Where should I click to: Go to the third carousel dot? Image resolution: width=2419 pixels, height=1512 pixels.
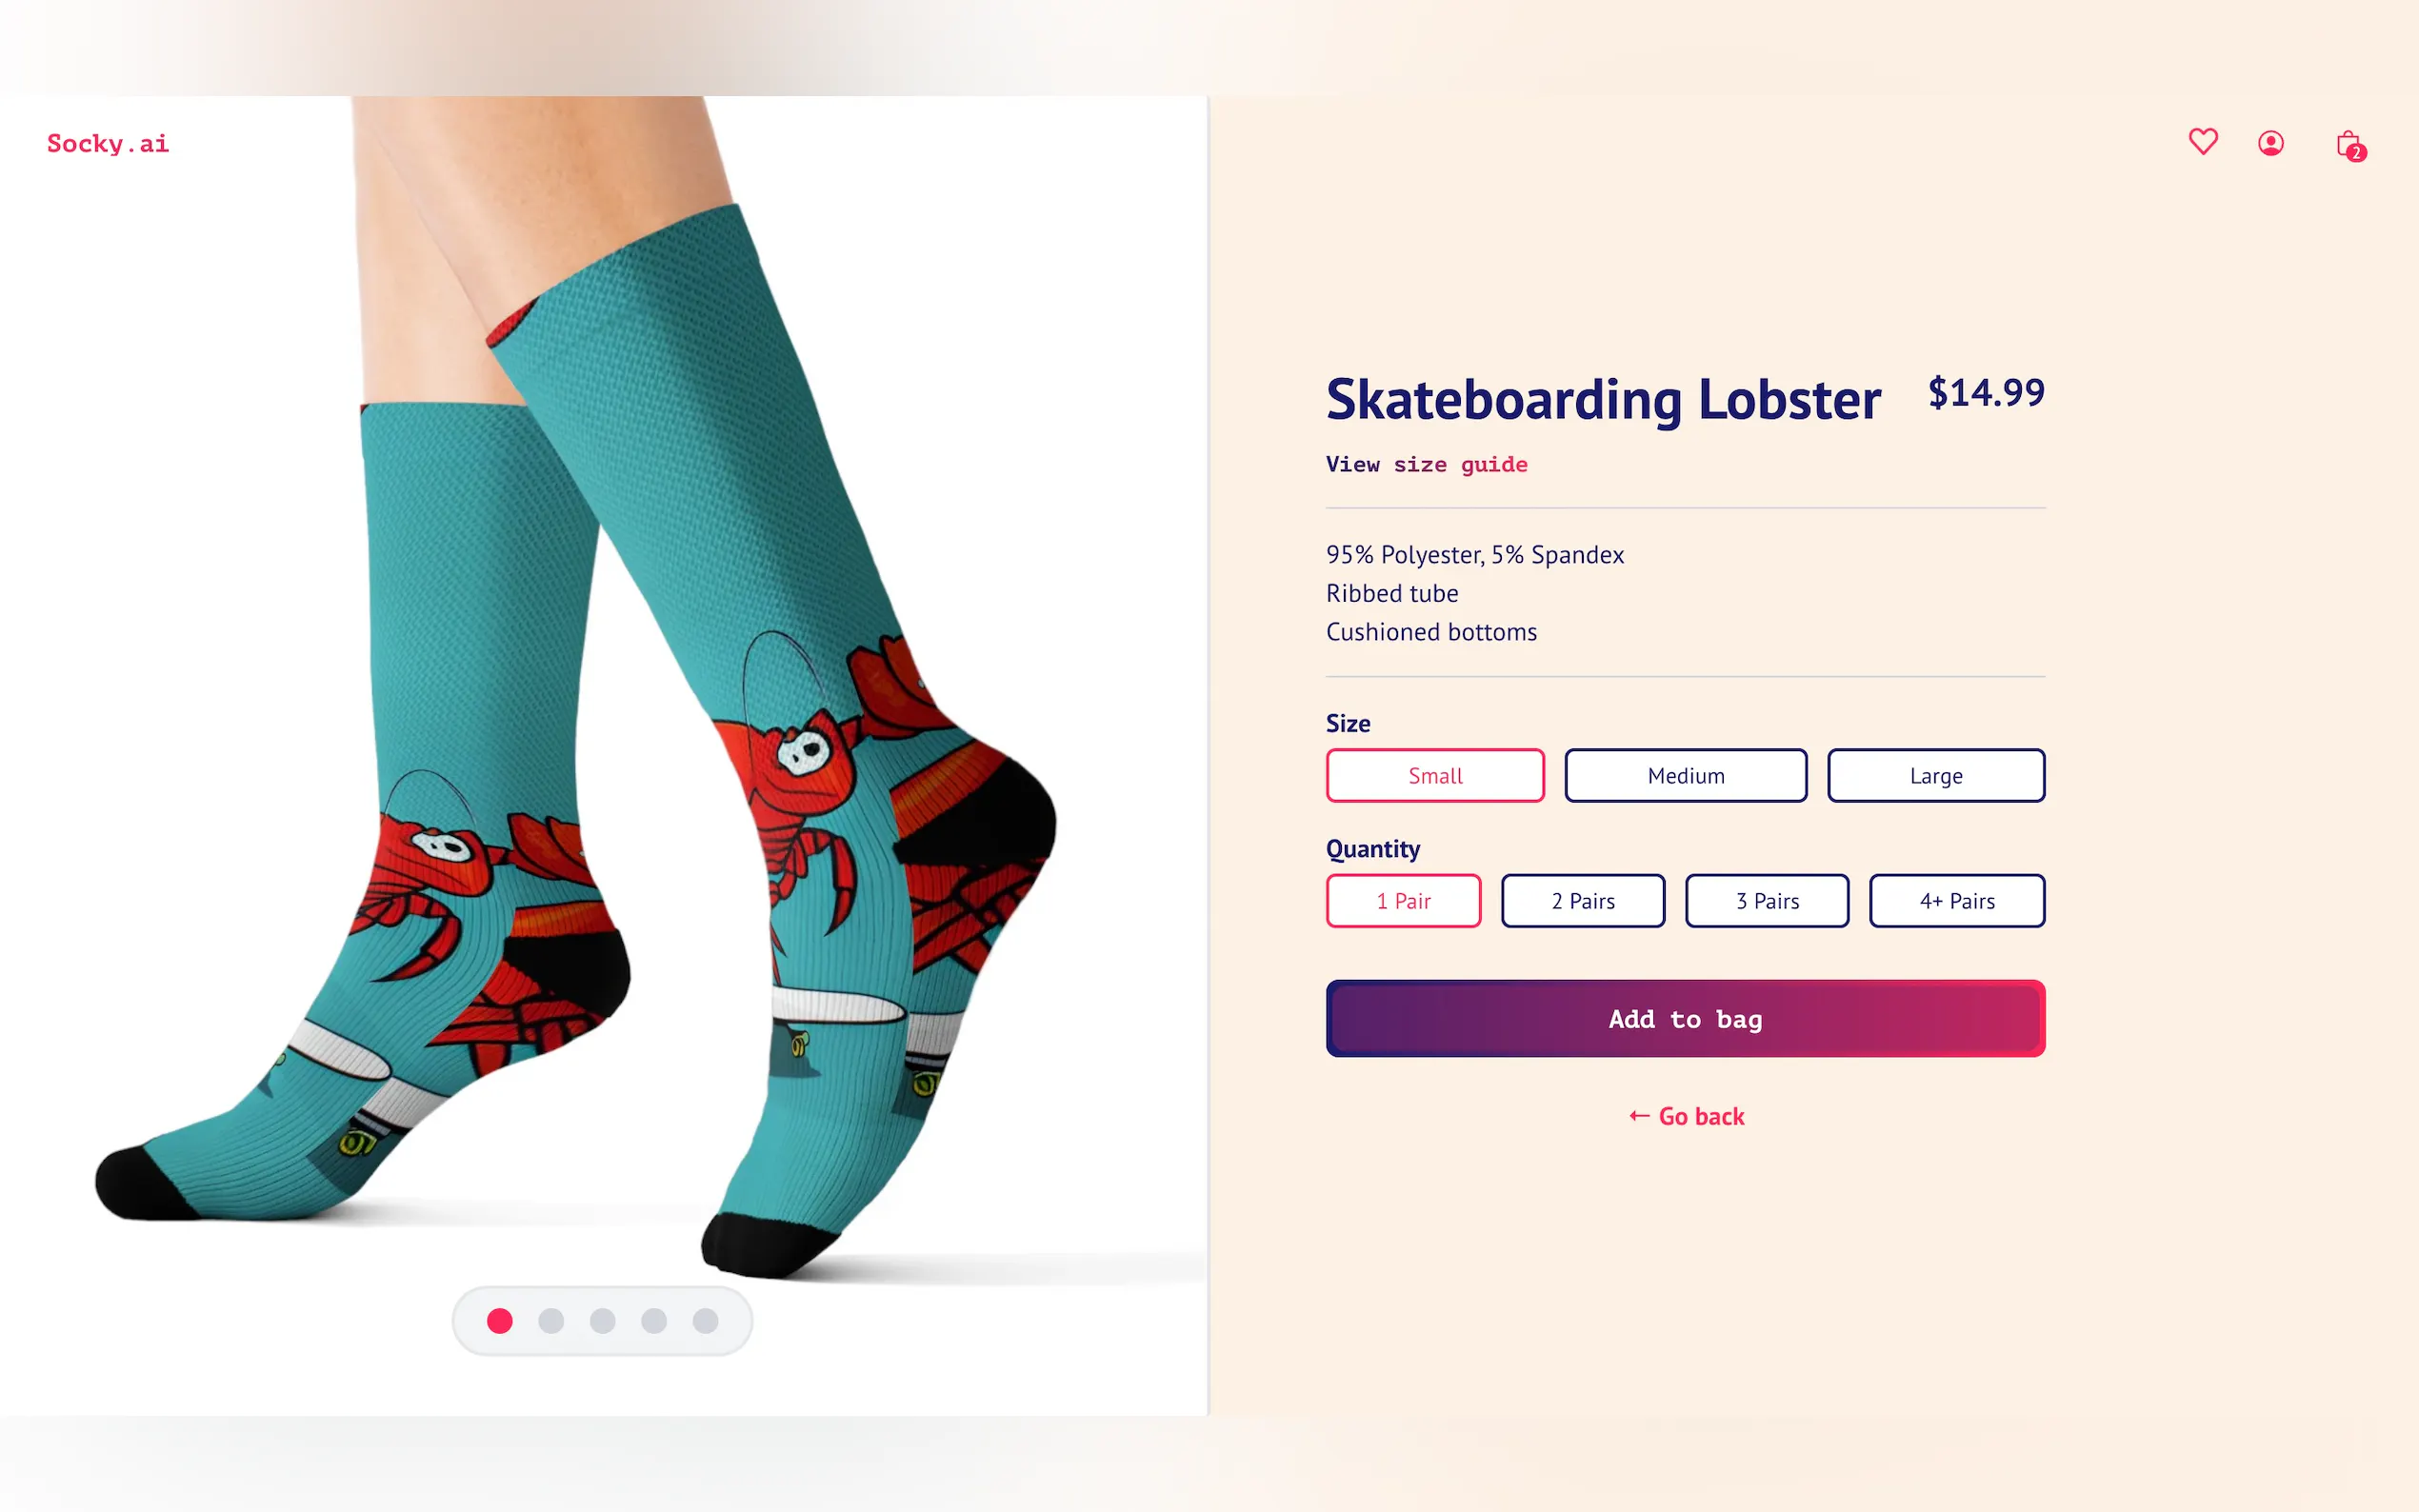tap(603, 1321)
